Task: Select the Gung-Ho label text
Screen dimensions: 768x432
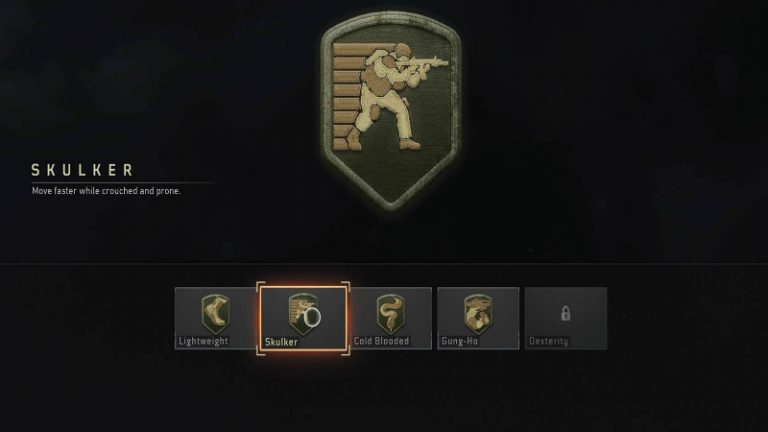Action: 459,341
